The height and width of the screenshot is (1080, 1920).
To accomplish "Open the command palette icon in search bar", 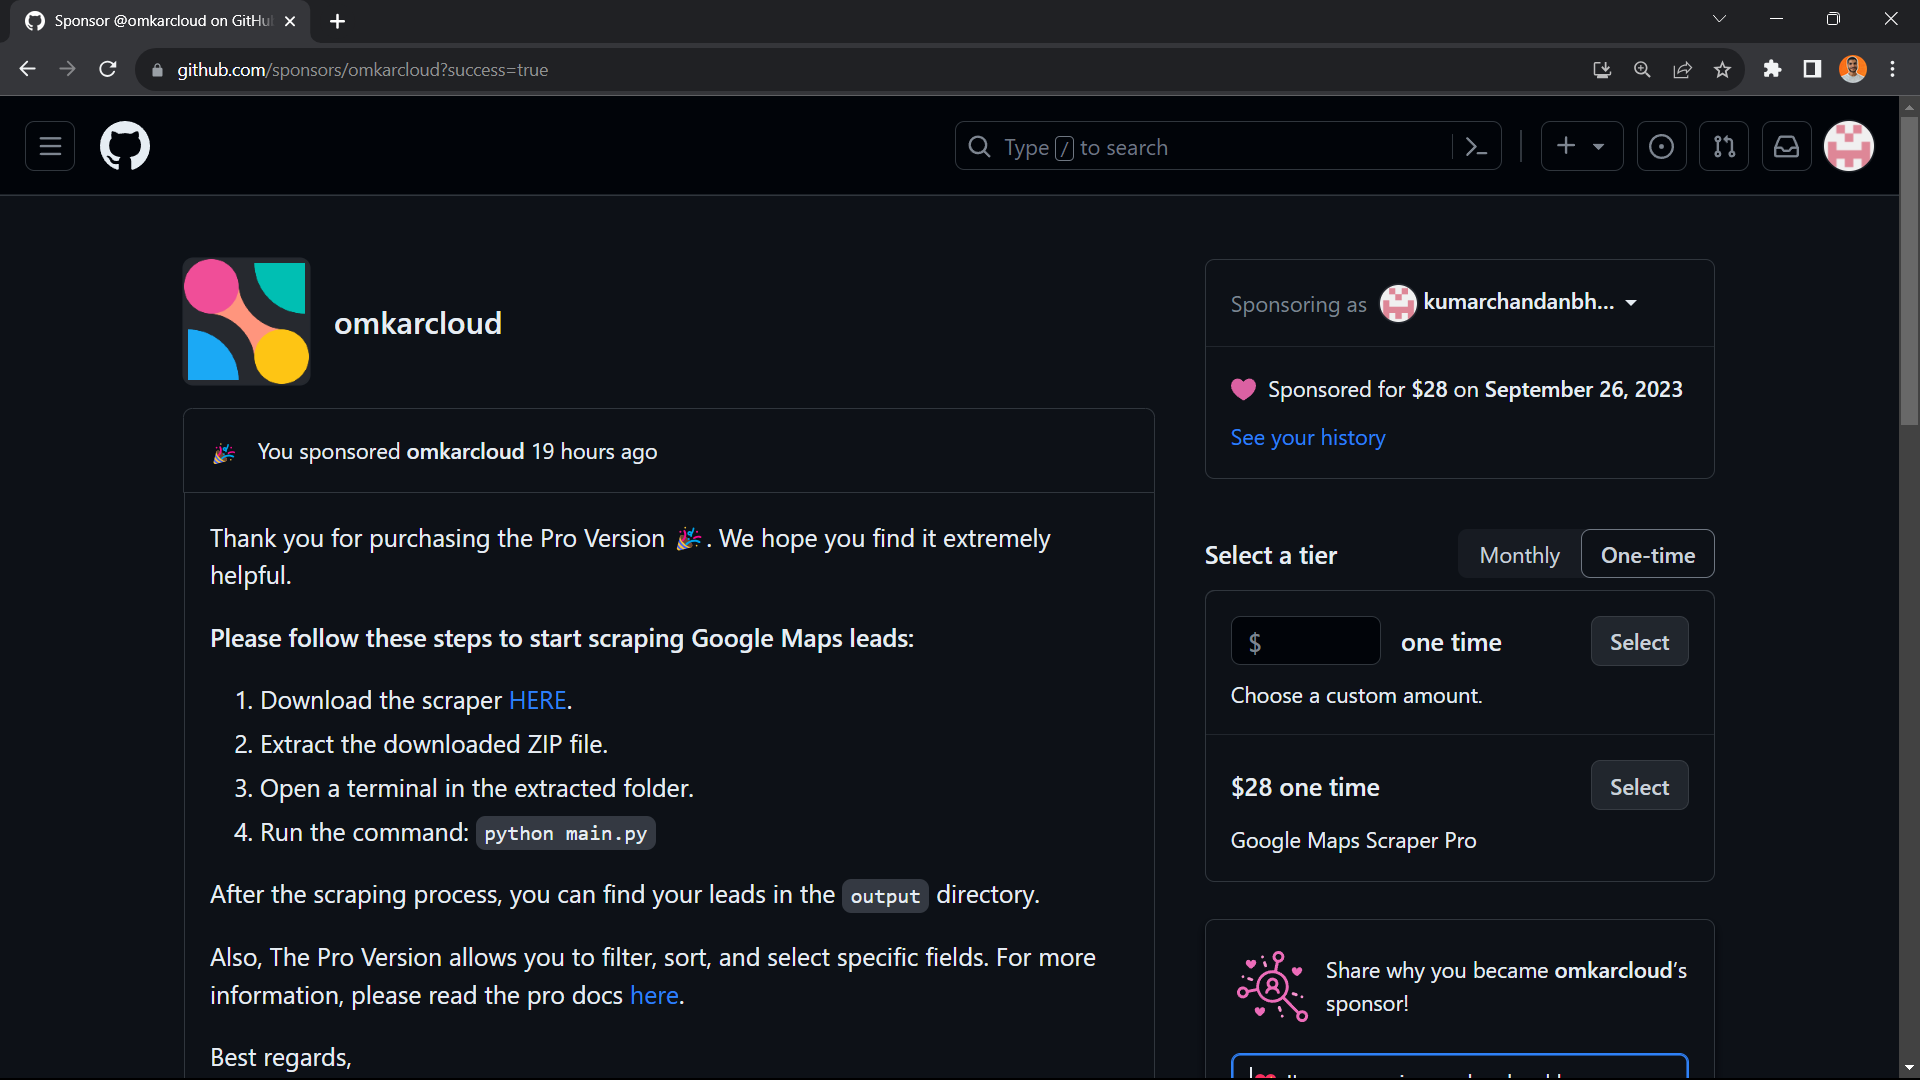I will point(1476,147).
